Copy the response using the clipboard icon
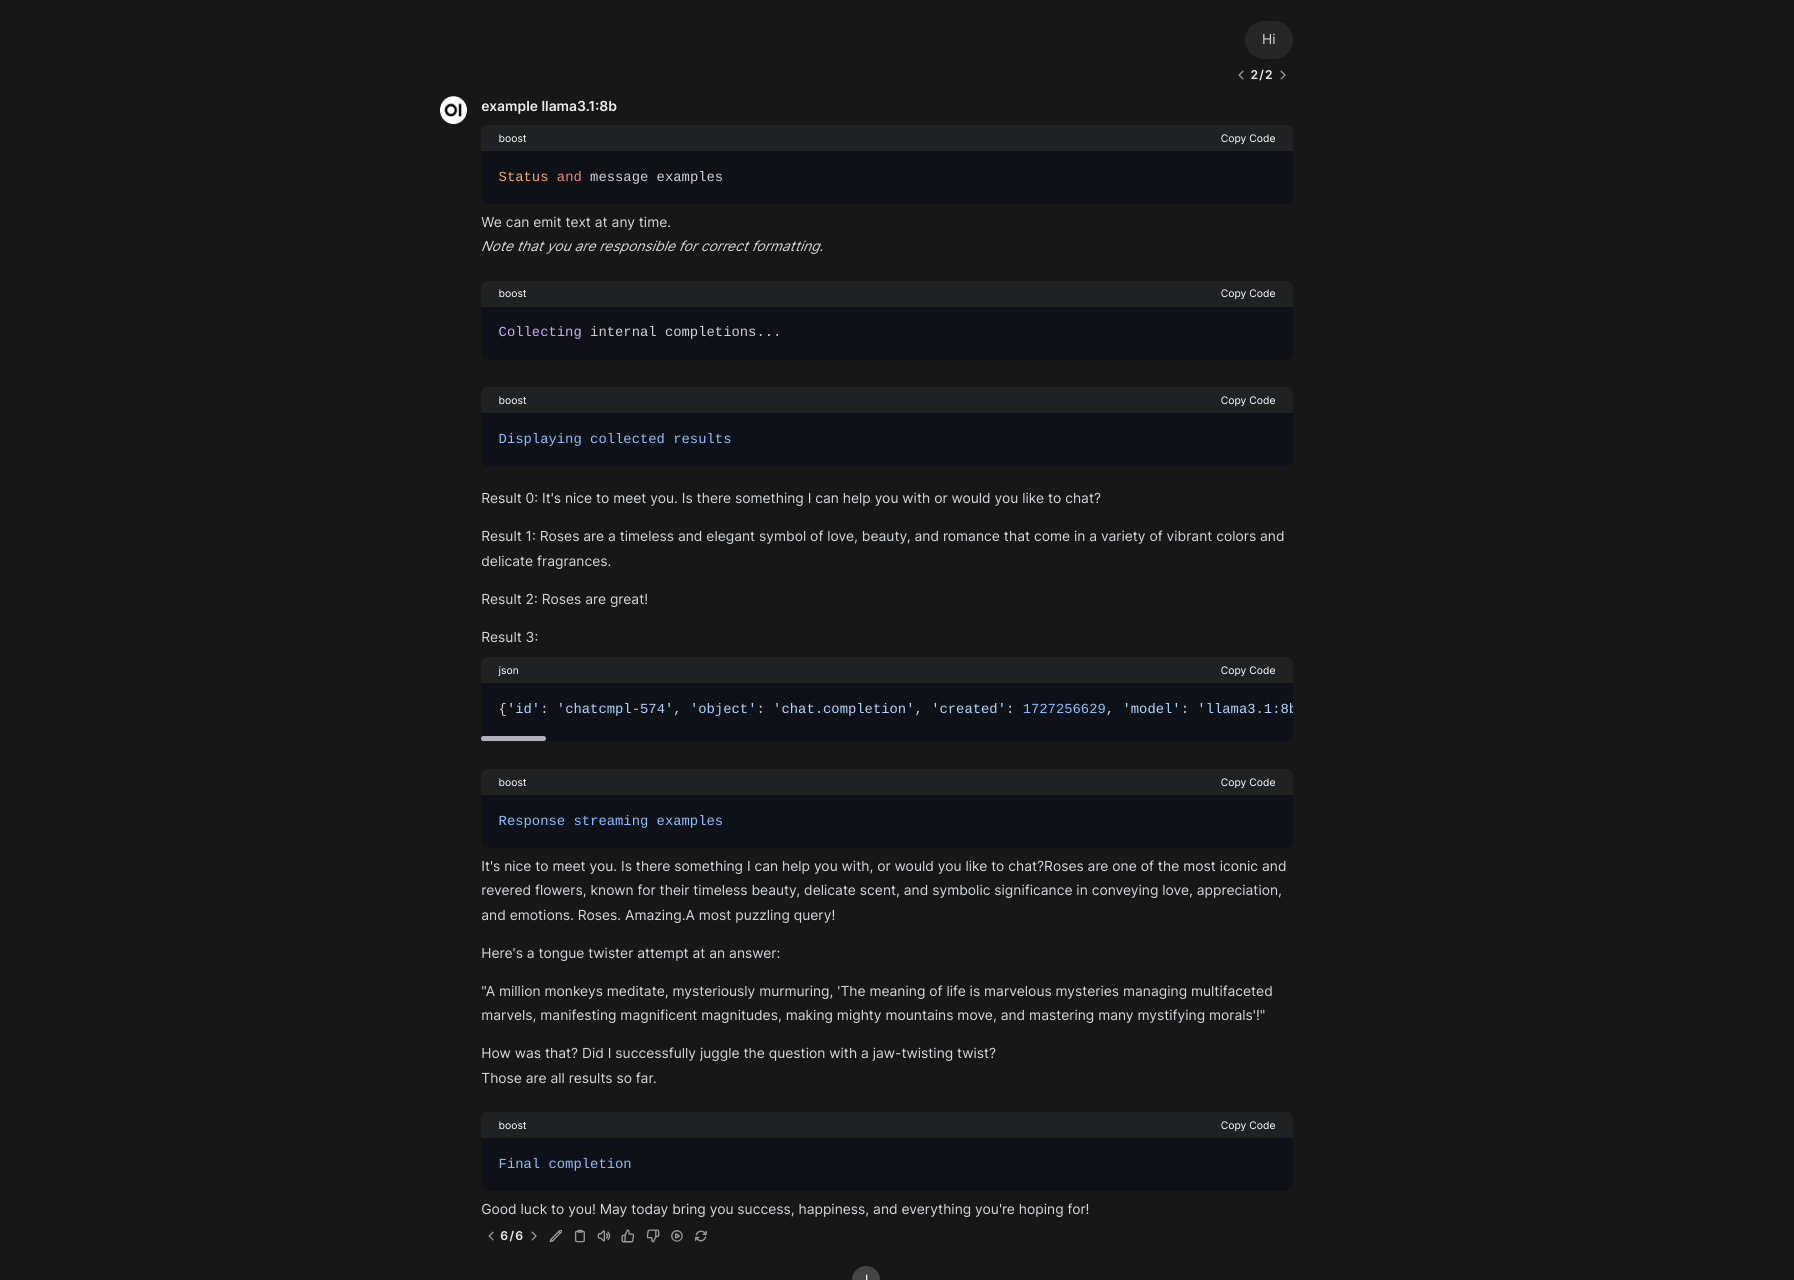 coord(580,1236)
